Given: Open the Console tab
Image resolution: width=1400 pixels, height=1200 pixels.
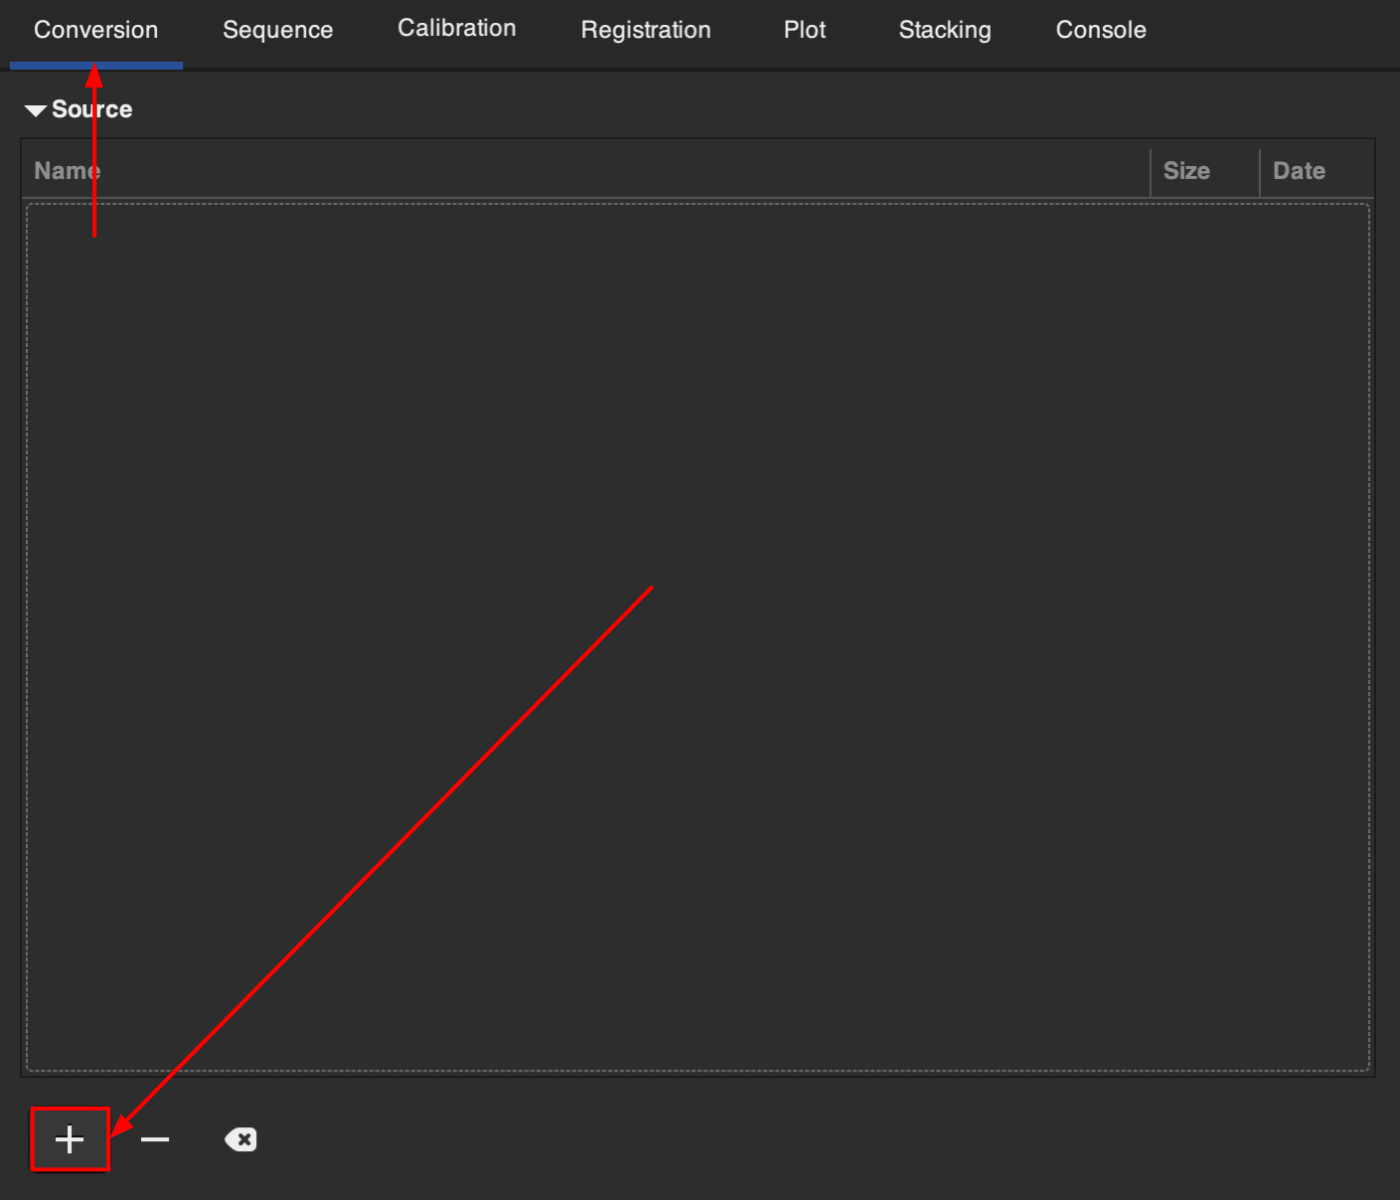Looking at the screenshot, I should click(1100, 30).
